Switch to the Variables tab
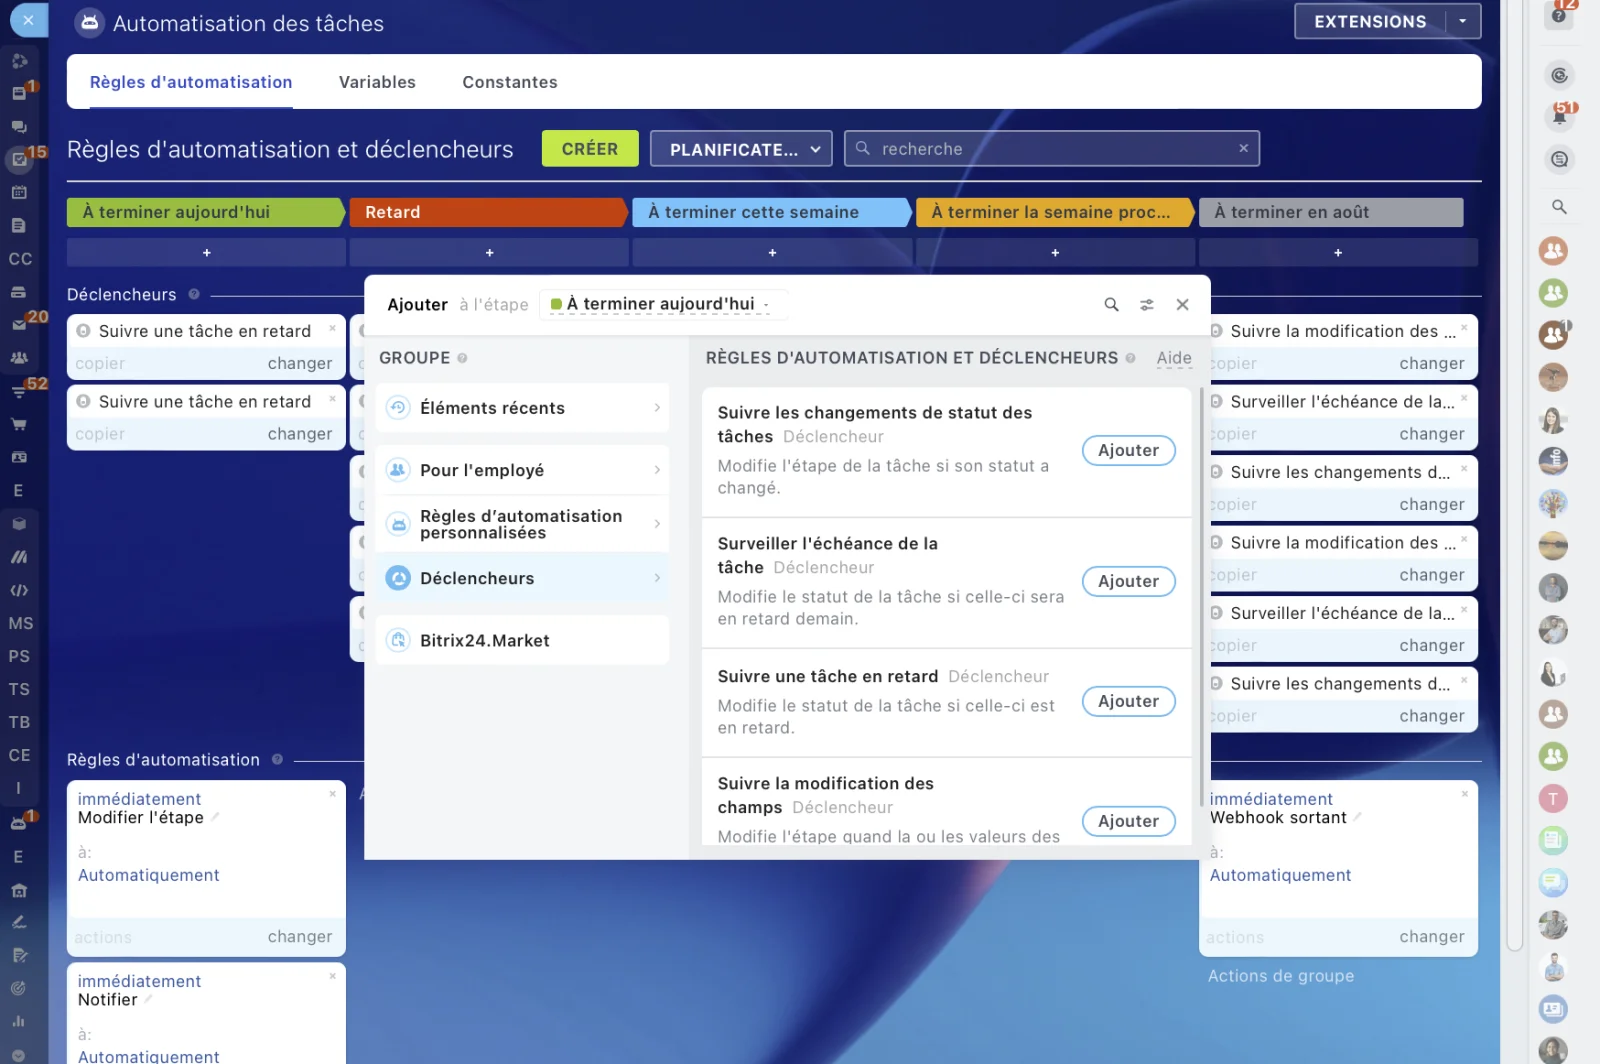Viewport: 1600px width, 1064px height. click(377, 82)
